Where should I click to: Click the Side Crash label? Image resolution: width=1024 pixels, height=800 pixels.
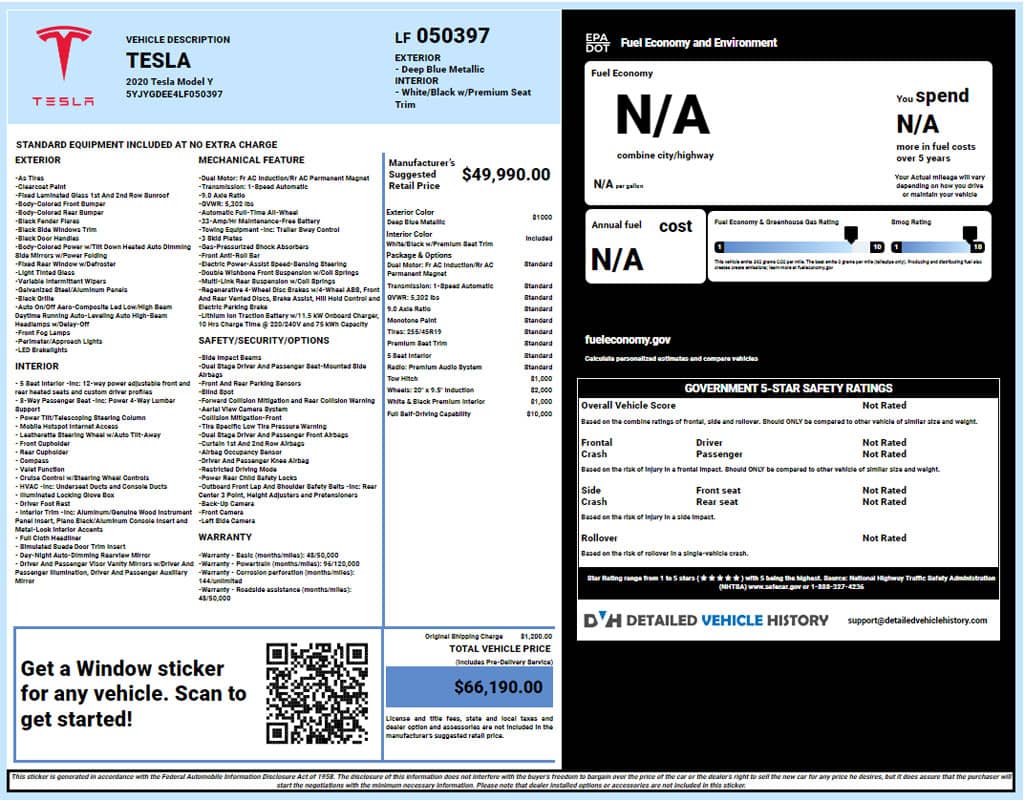pyautogui.click(x=594, y=496)
